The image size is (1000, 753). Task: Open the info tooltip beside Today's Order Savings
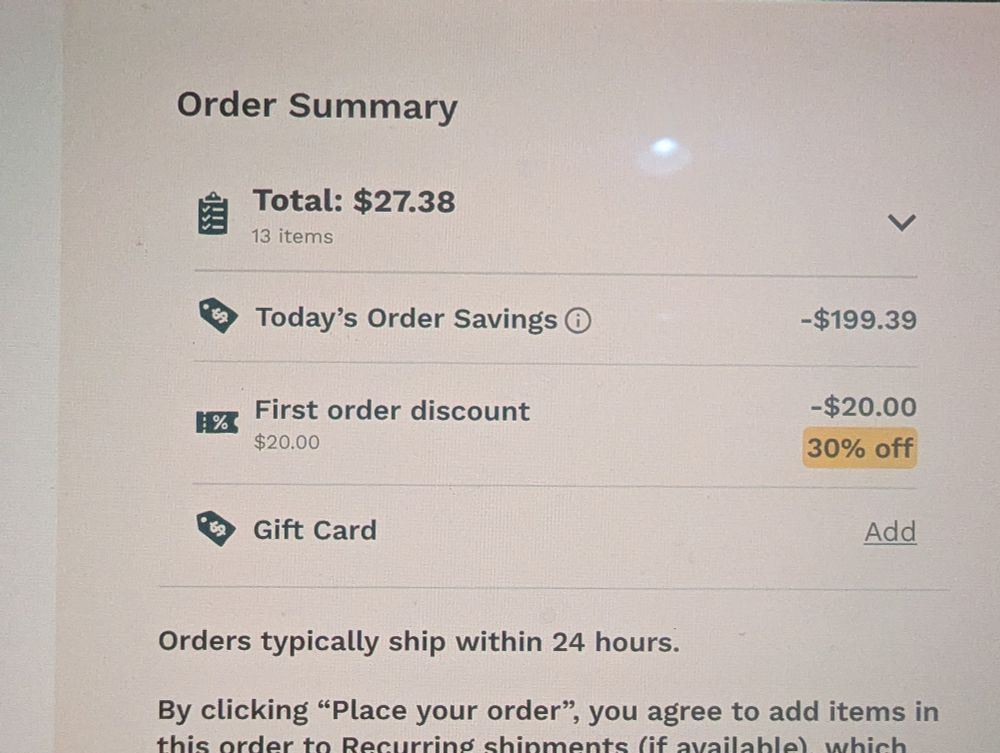coord(578,320)
